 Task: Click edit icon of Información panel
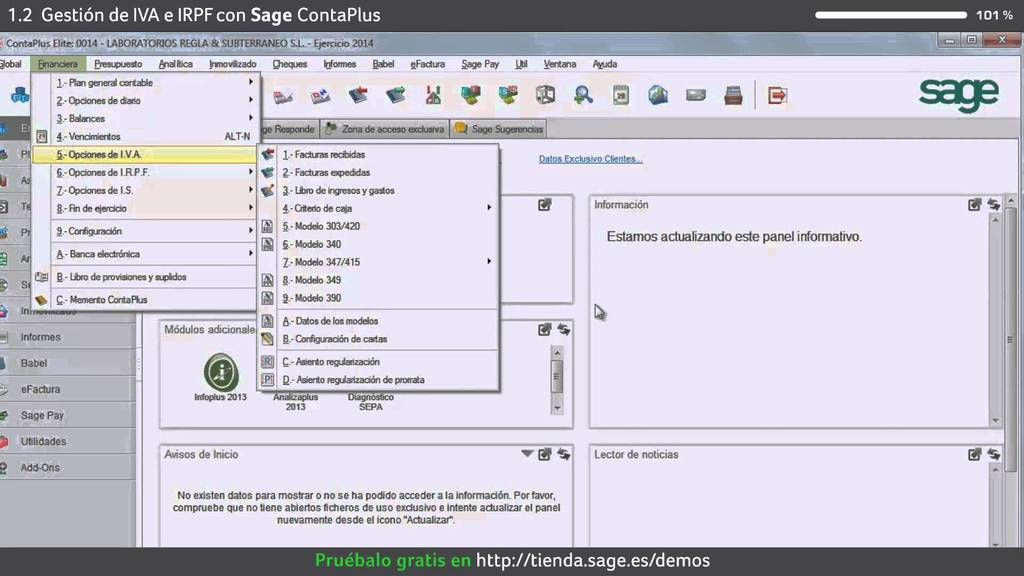click(x=974, y=205)
